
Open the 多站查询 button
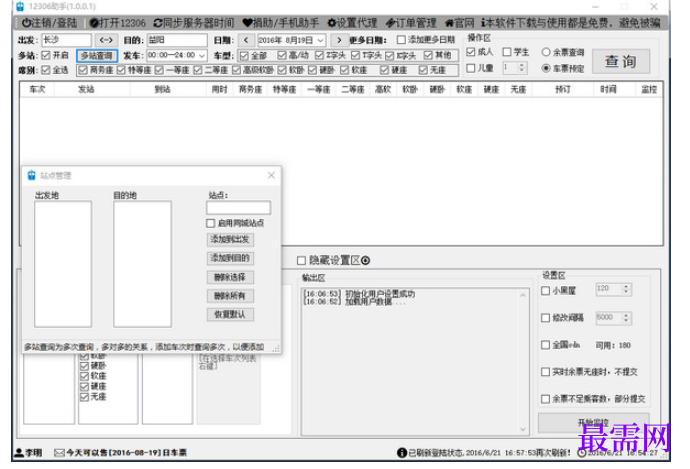point(97,56)
